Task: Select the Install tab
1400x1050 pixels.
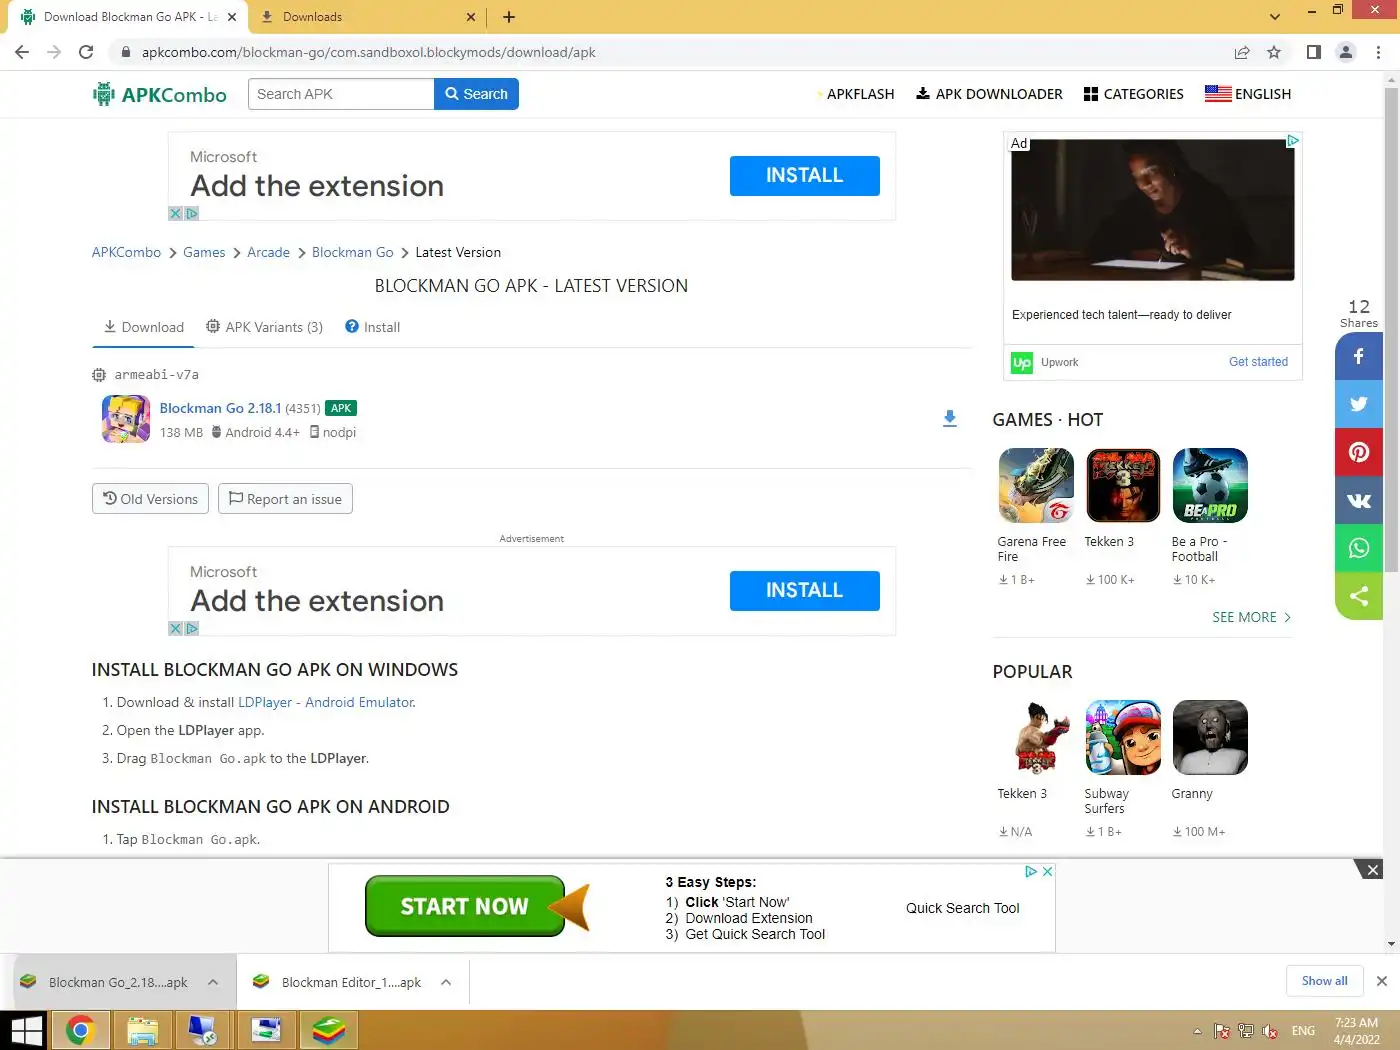Action: point(372,327)
